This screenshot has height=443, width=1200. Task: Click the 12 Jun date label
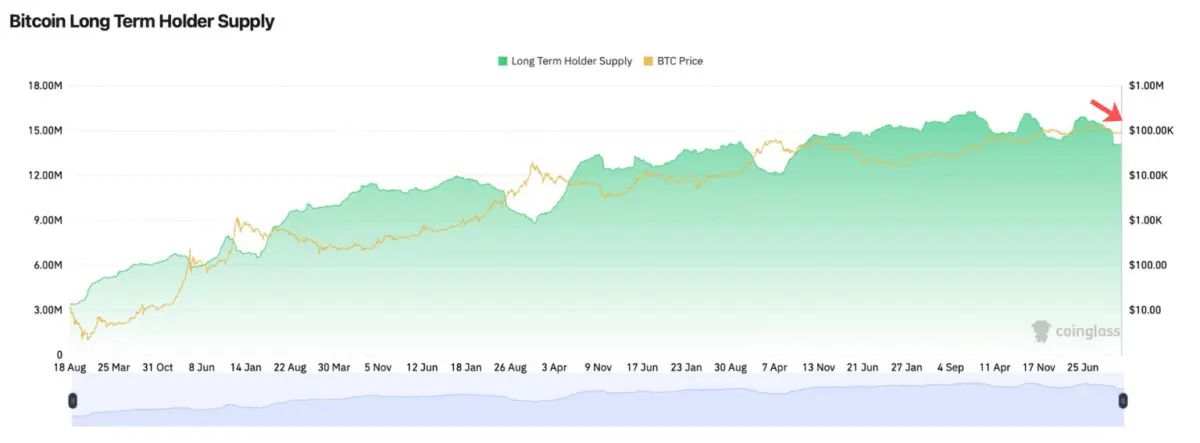(422, 367)
